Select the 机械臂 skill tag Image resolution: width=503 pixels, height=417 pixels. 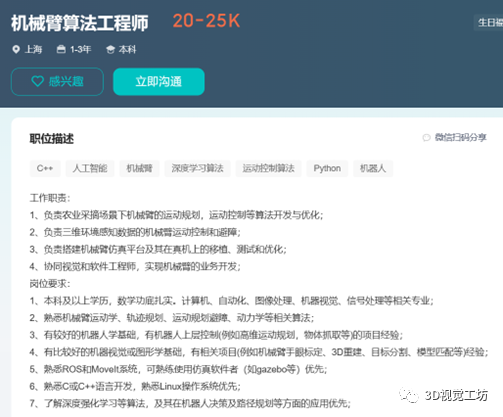coord(139,168)
